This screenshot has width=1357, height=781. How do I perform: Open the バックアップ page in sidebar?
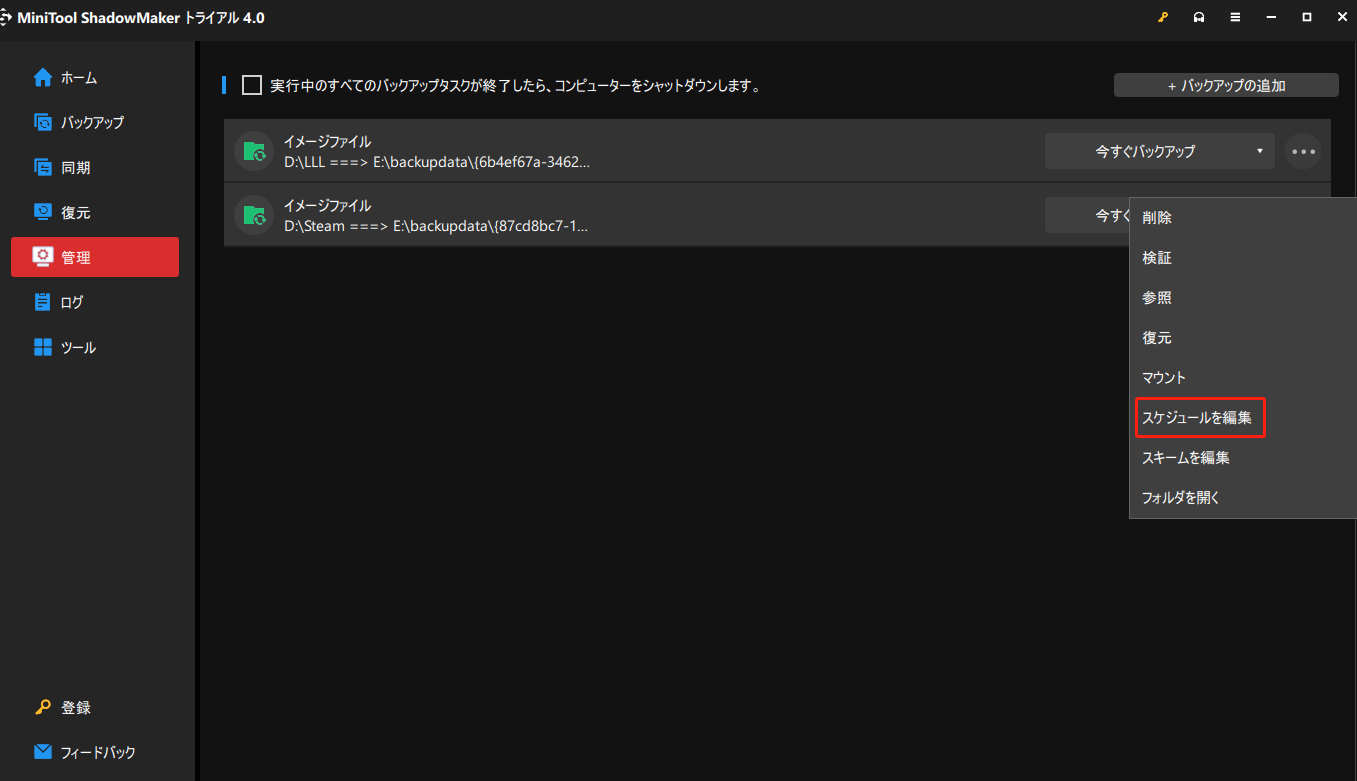pos(95,122)
